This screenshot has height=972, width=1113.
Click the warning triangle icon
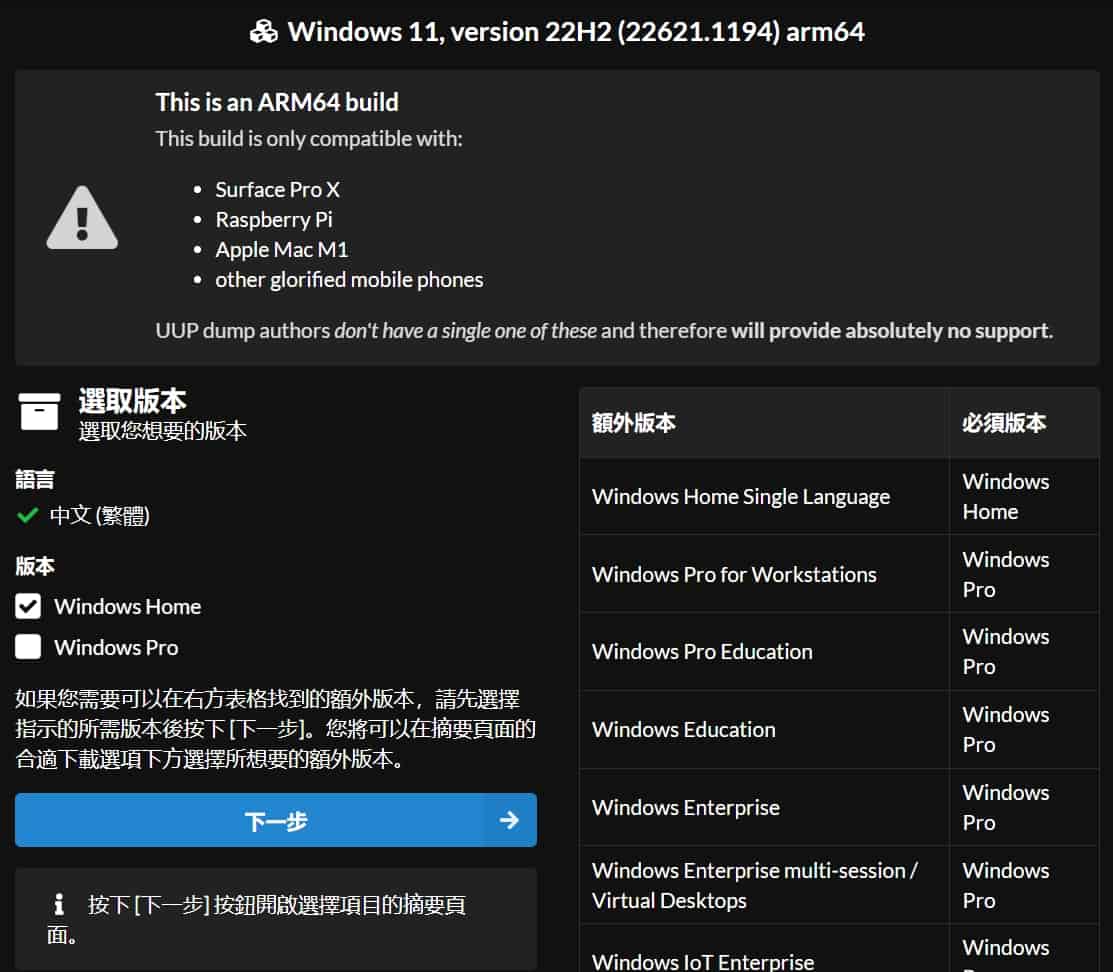click(x=82, y=218)
